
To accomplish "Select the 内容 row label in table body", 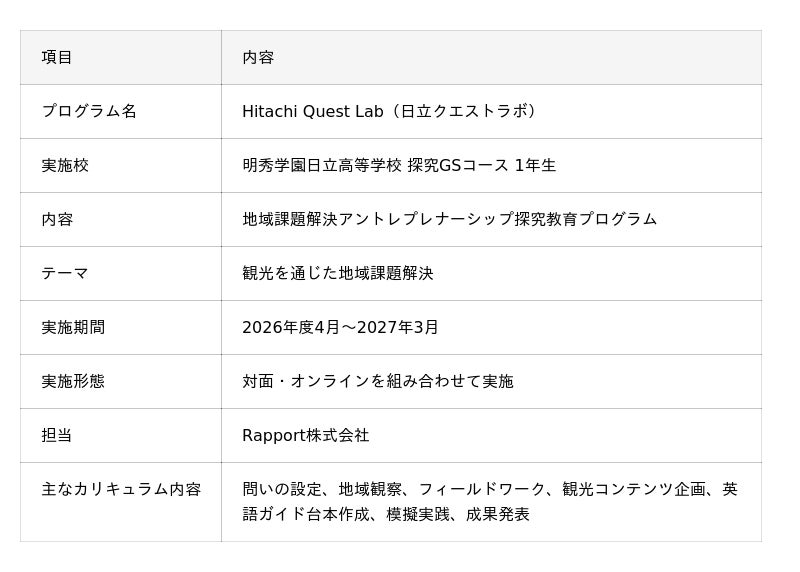I will (57, 219).
